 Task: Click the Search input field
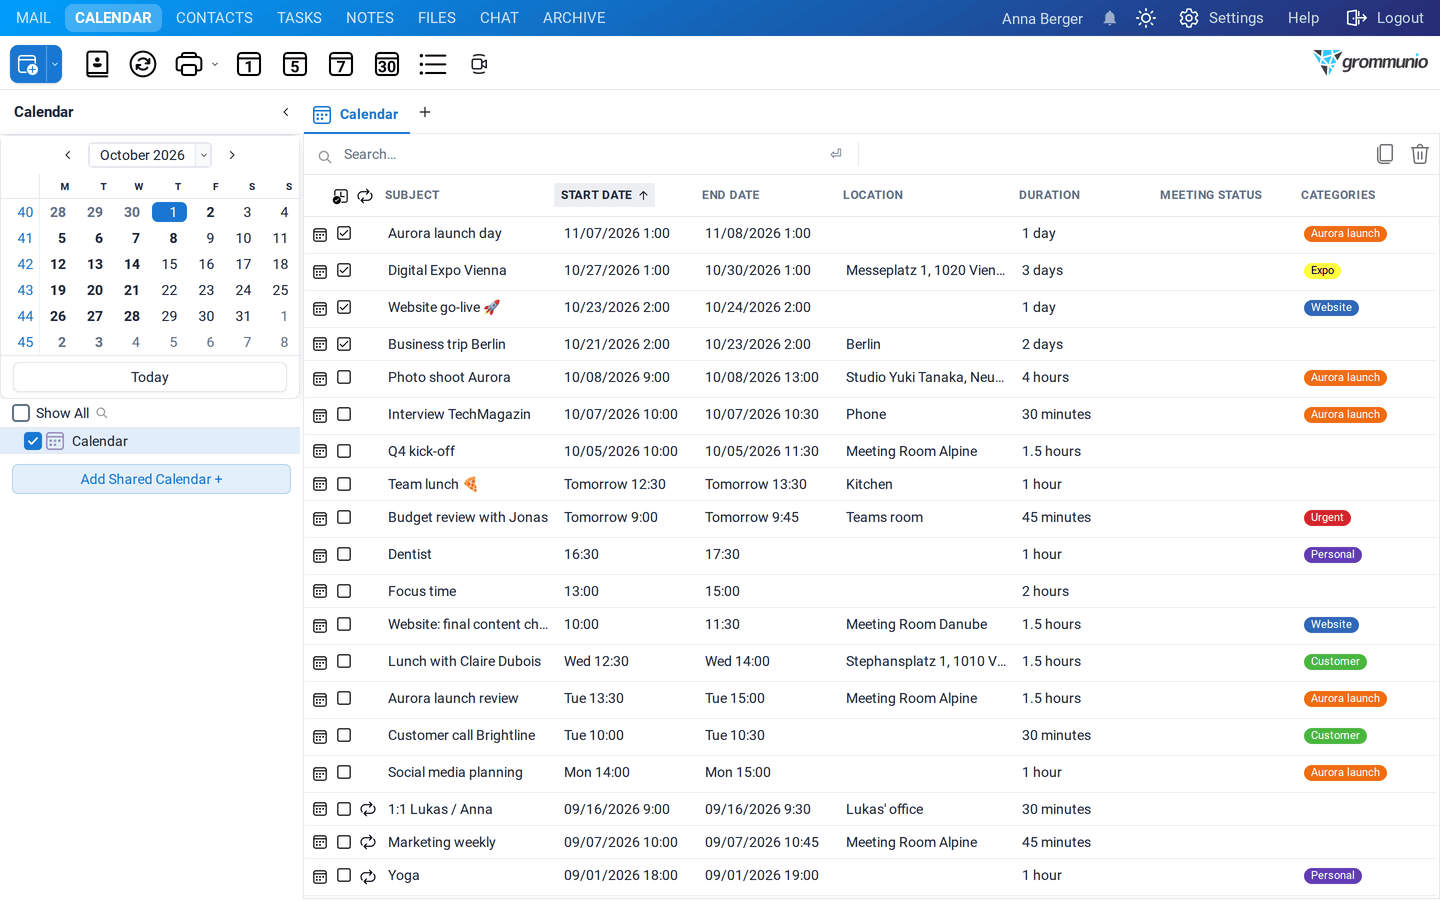[580, 154]
